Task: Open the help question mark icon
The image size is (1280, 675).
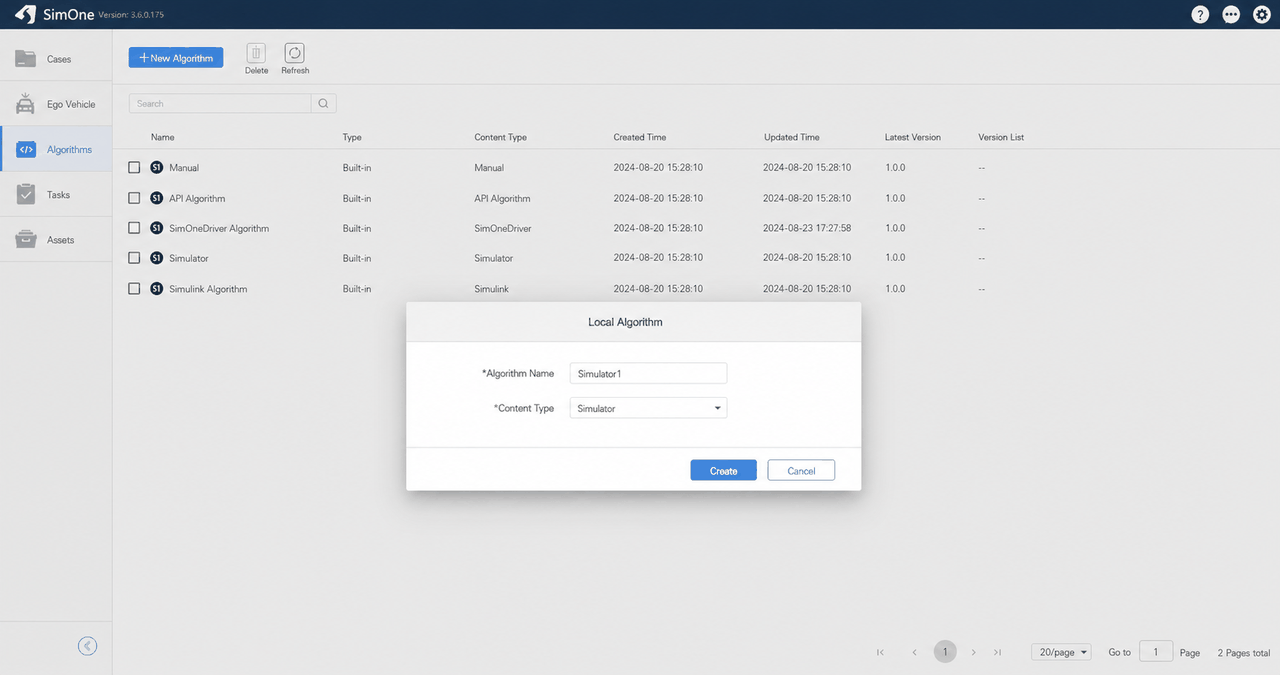Action: click(1200, 15)
